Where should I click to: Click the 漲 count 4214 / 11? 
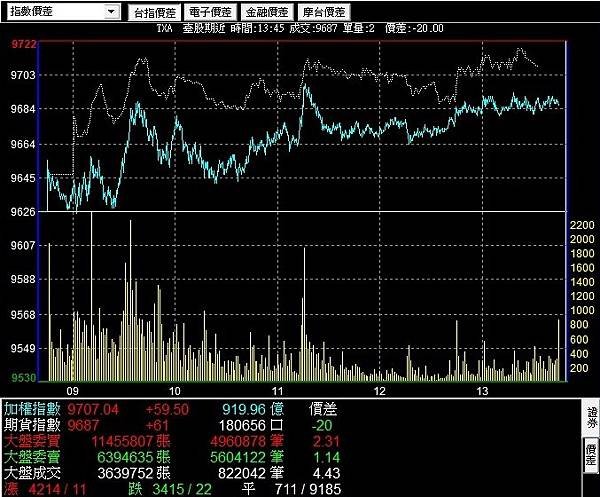point(57,489)
